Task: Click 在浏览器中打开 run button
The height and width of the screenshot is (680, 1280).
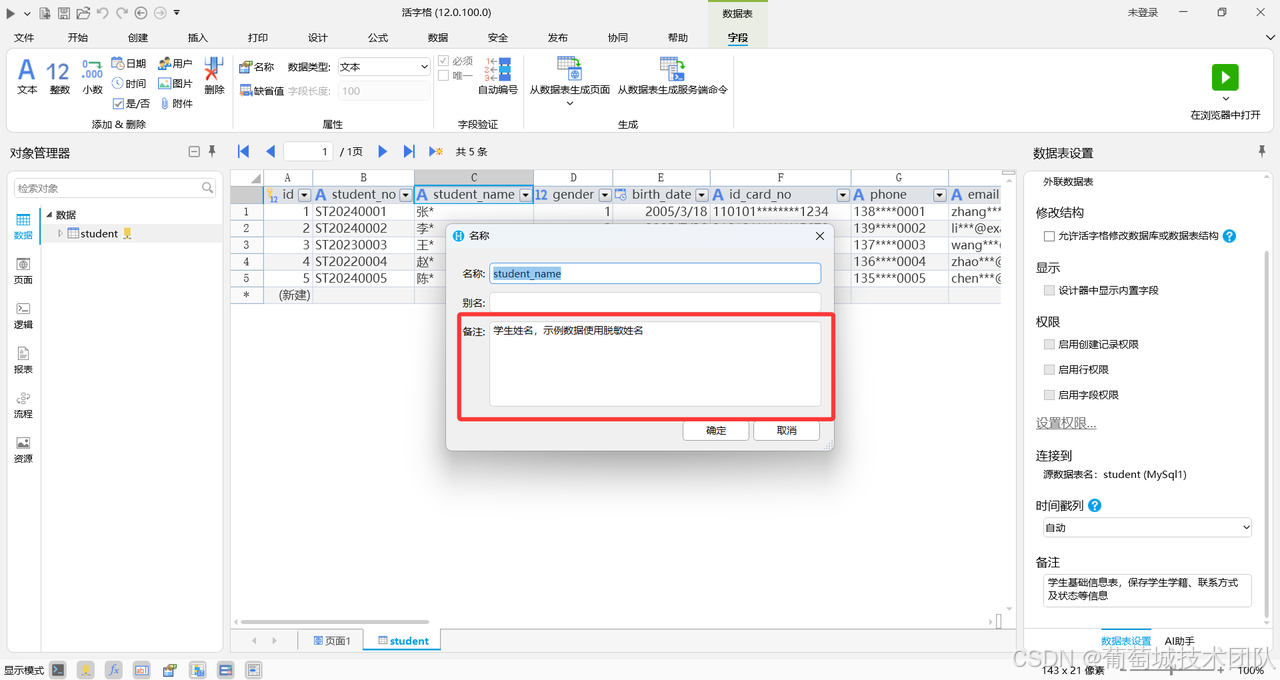Action: tap(1225, 92)
